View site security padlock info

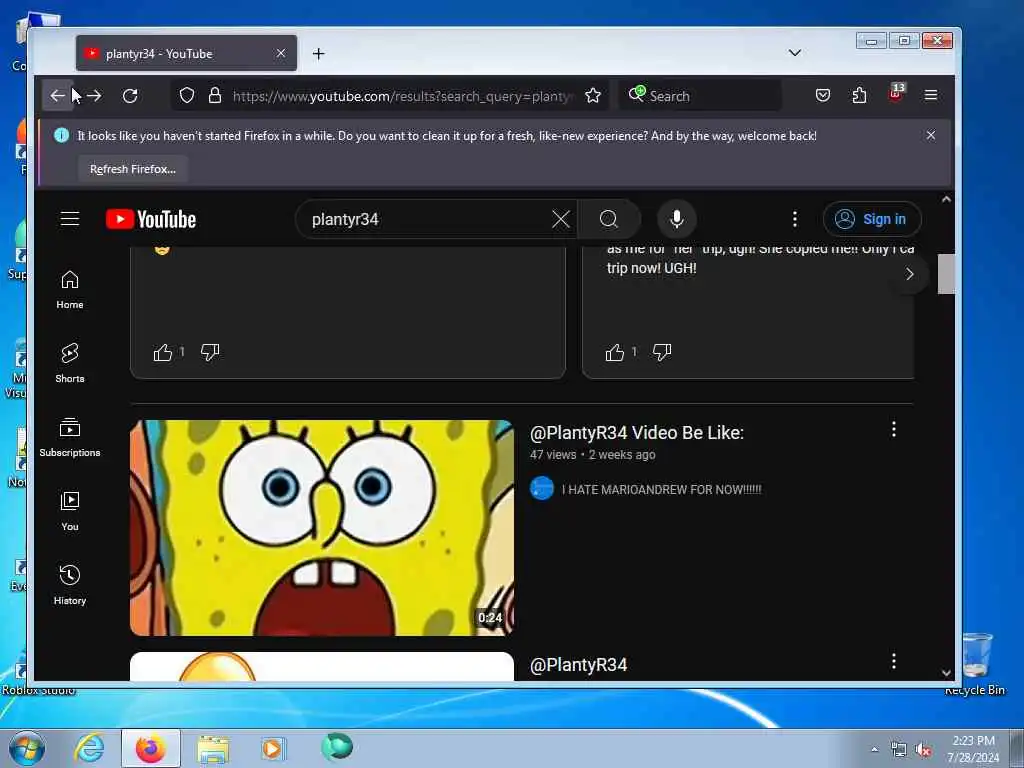(x=214, y=96)
